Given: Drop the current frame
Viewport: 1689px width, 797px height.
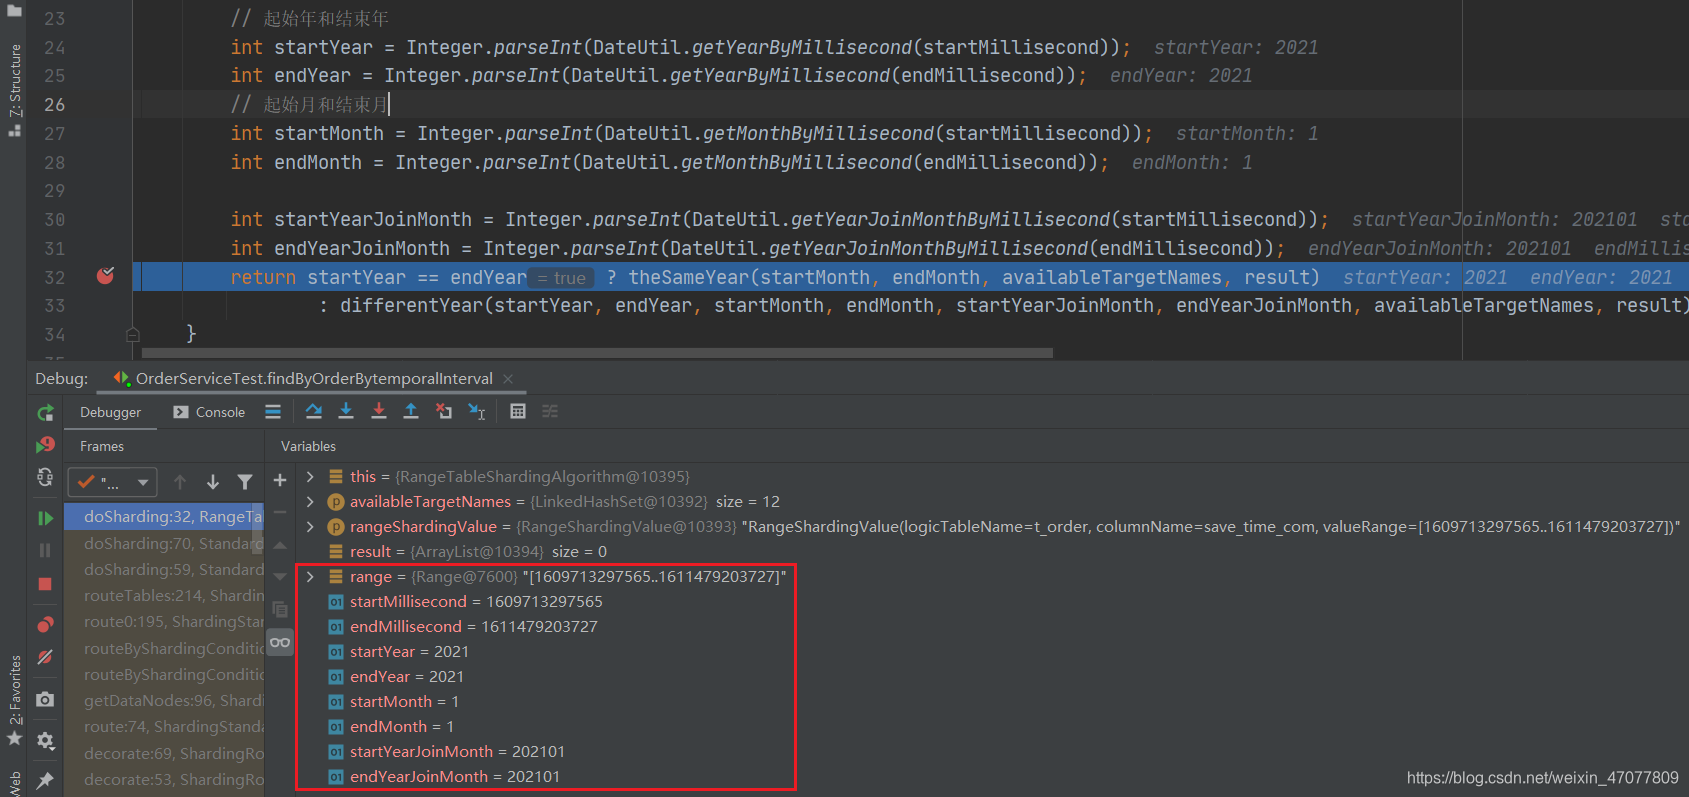Looking at the screenshot, I should pyautogui.click(x=444, y=411).
